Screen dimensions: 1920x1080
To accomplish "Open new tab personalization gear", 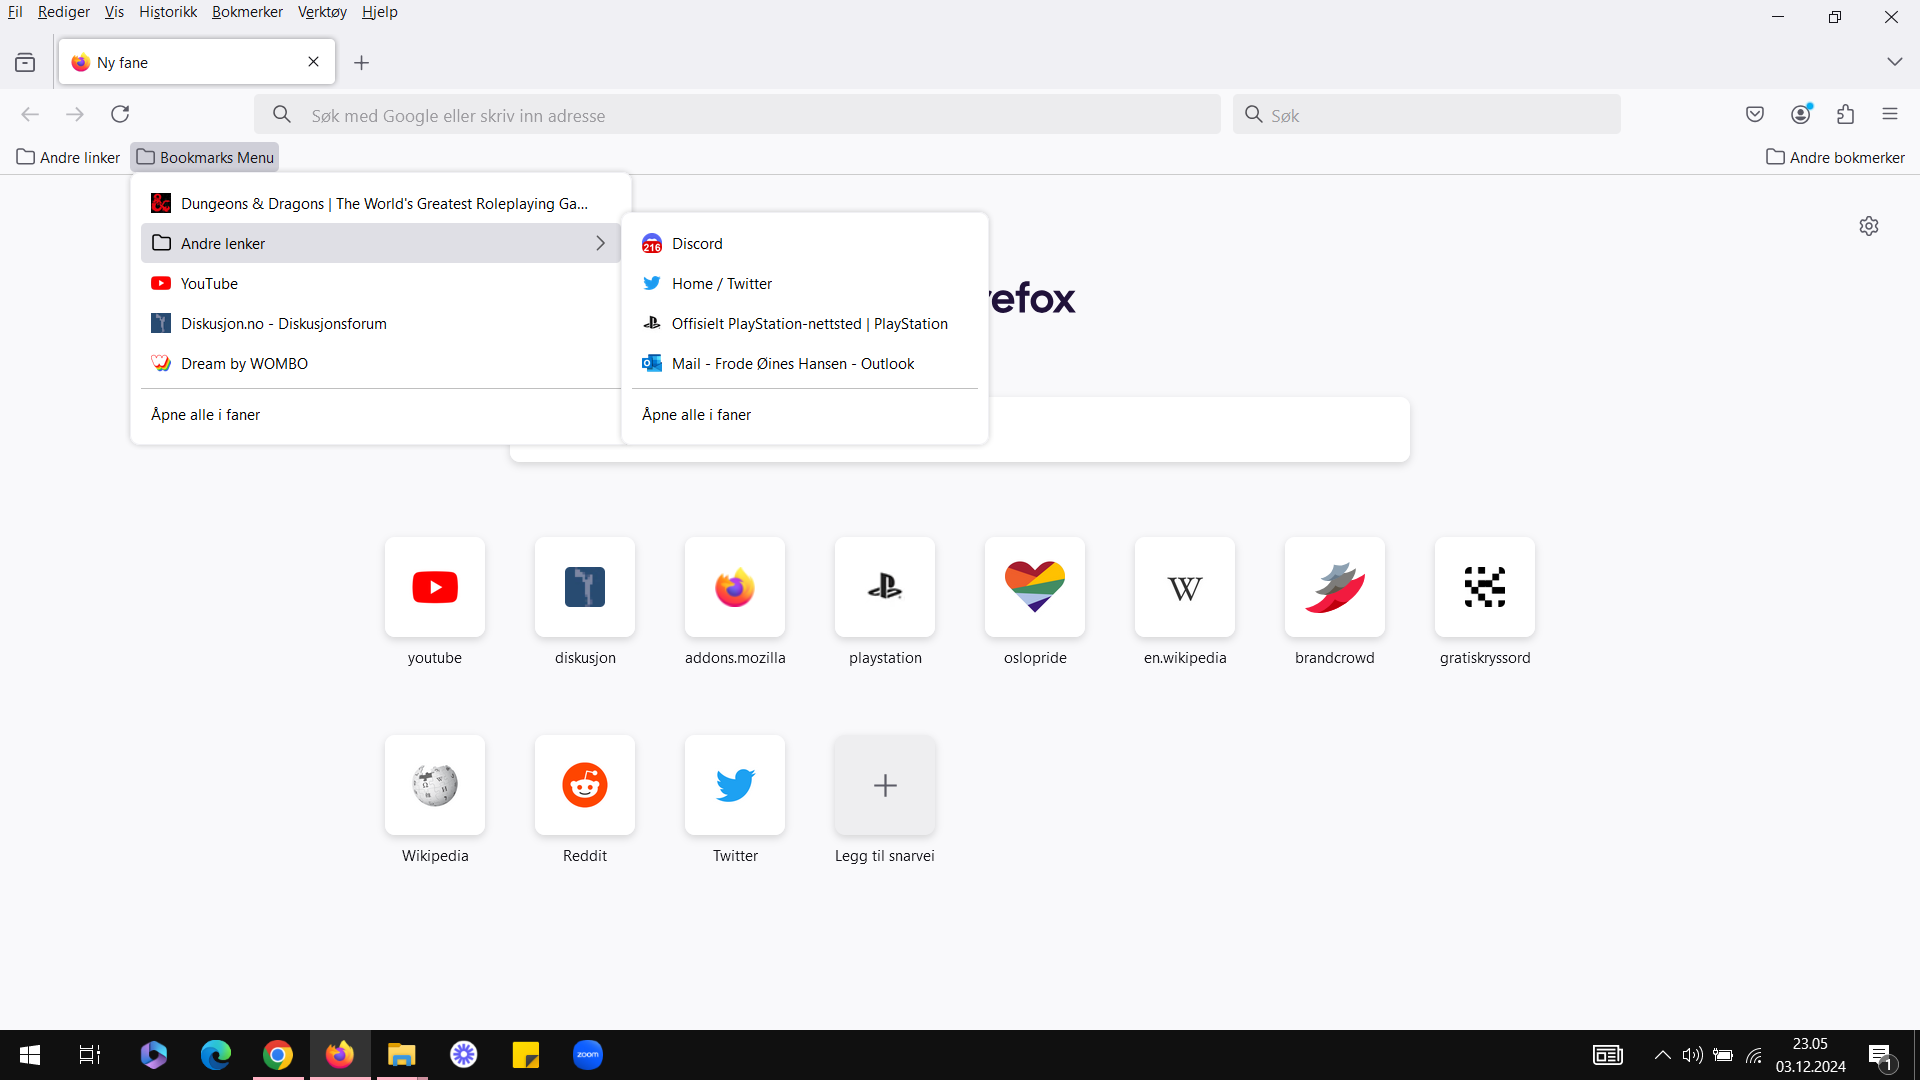I will coord(1869,226).
